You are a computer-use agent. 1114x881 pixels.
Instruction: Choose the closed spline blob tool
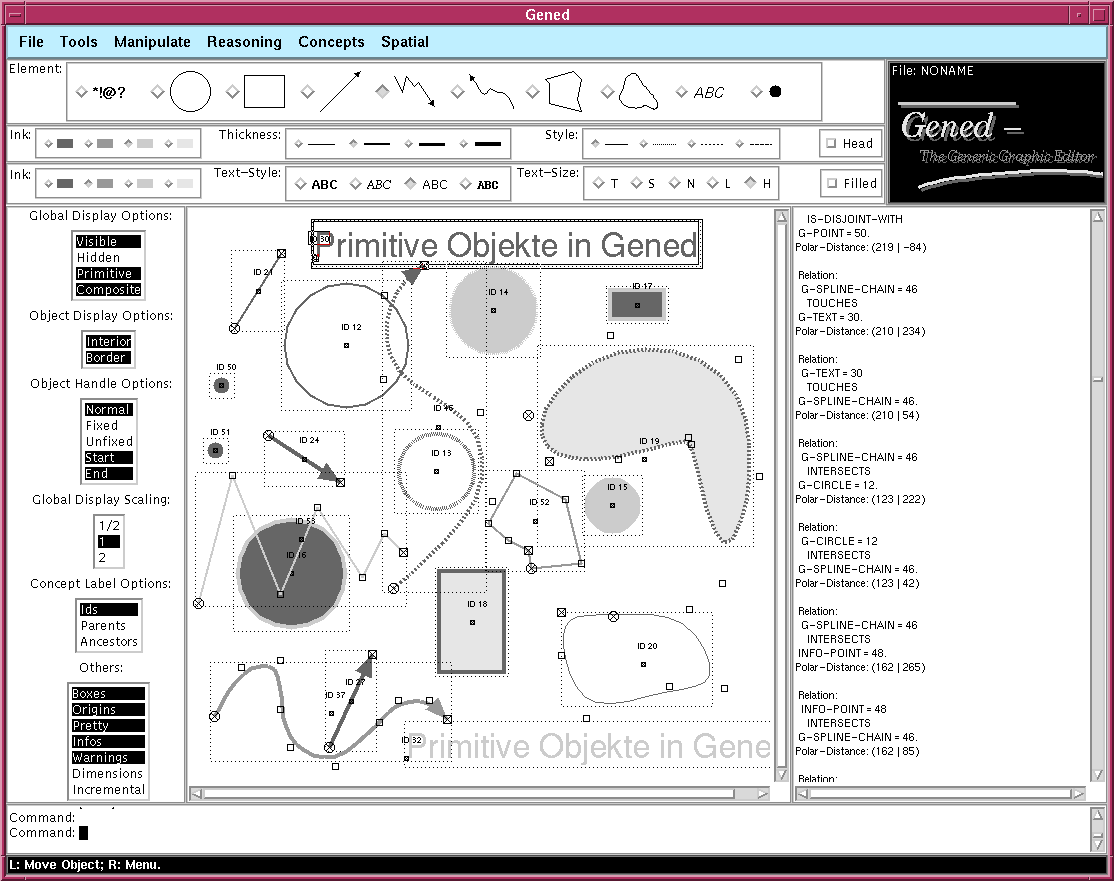tap(630, 92)
